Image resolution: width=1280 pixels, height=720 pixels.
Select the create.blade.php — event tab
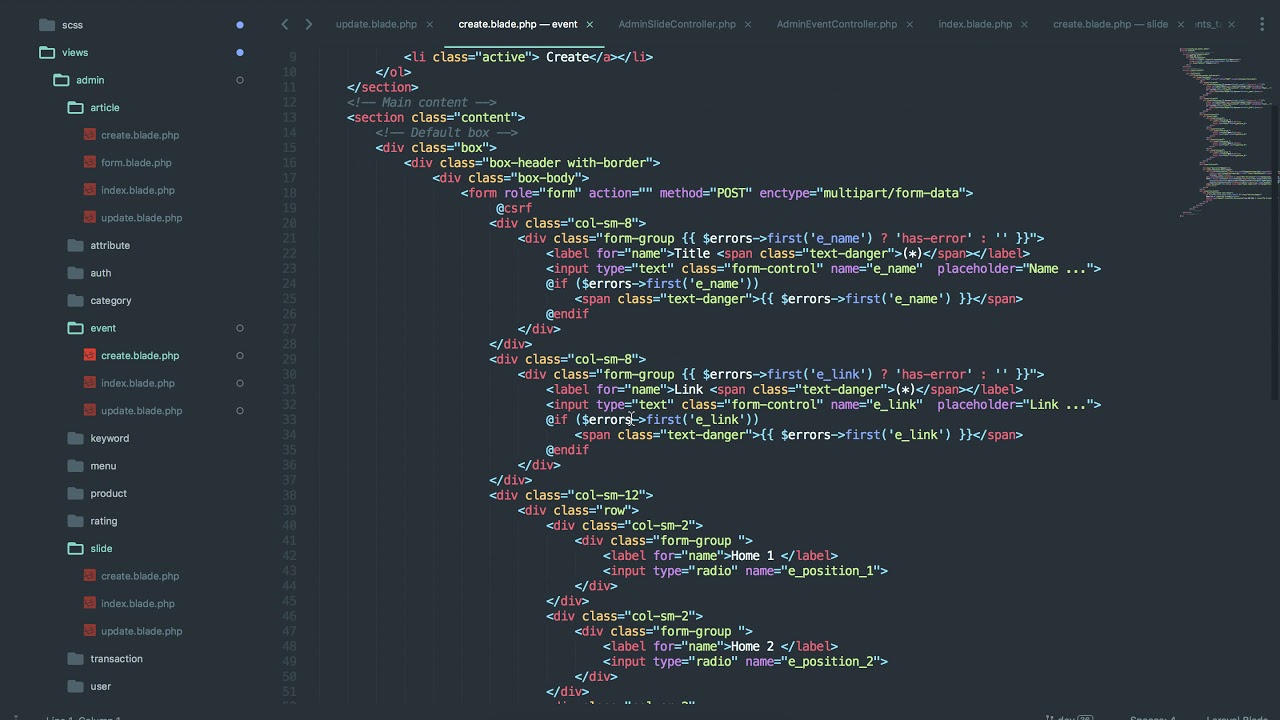pyautogui.click(x=518, y=24)
